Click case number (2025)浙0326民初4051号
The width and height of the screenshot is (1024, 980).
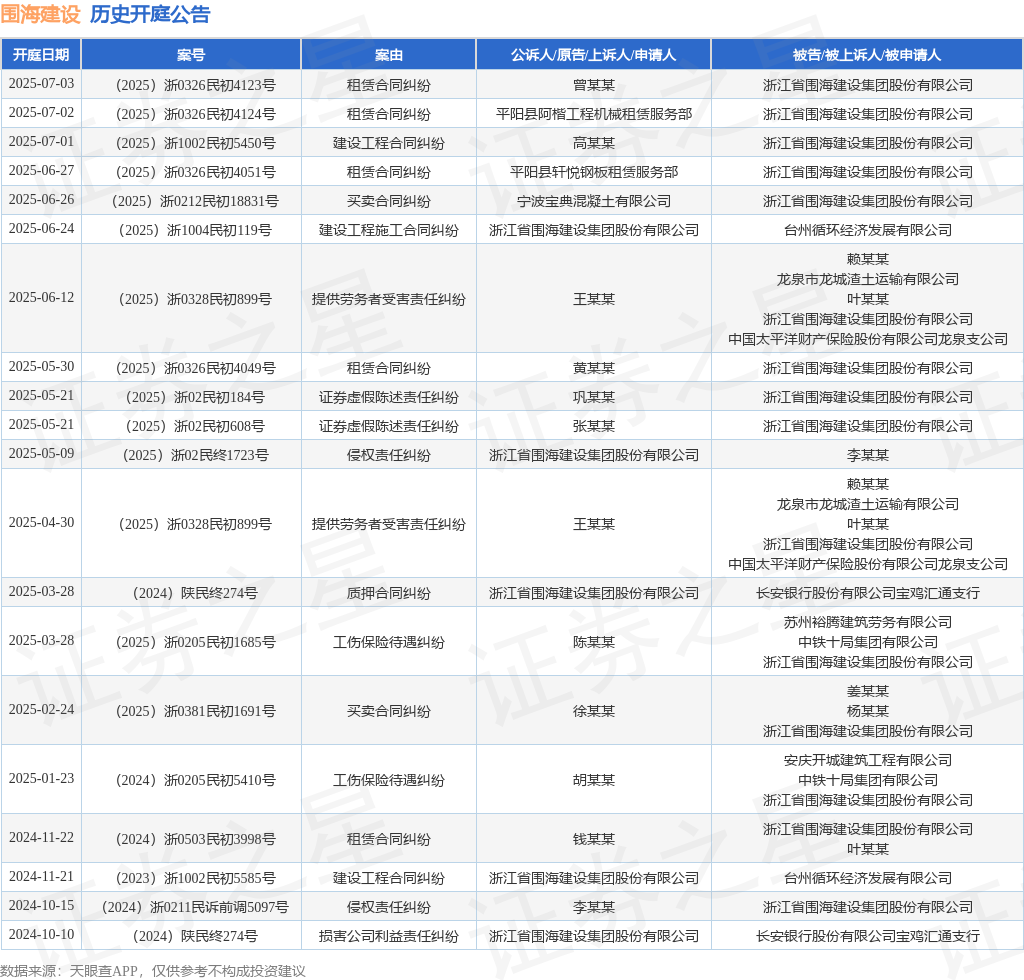point(195,172)
